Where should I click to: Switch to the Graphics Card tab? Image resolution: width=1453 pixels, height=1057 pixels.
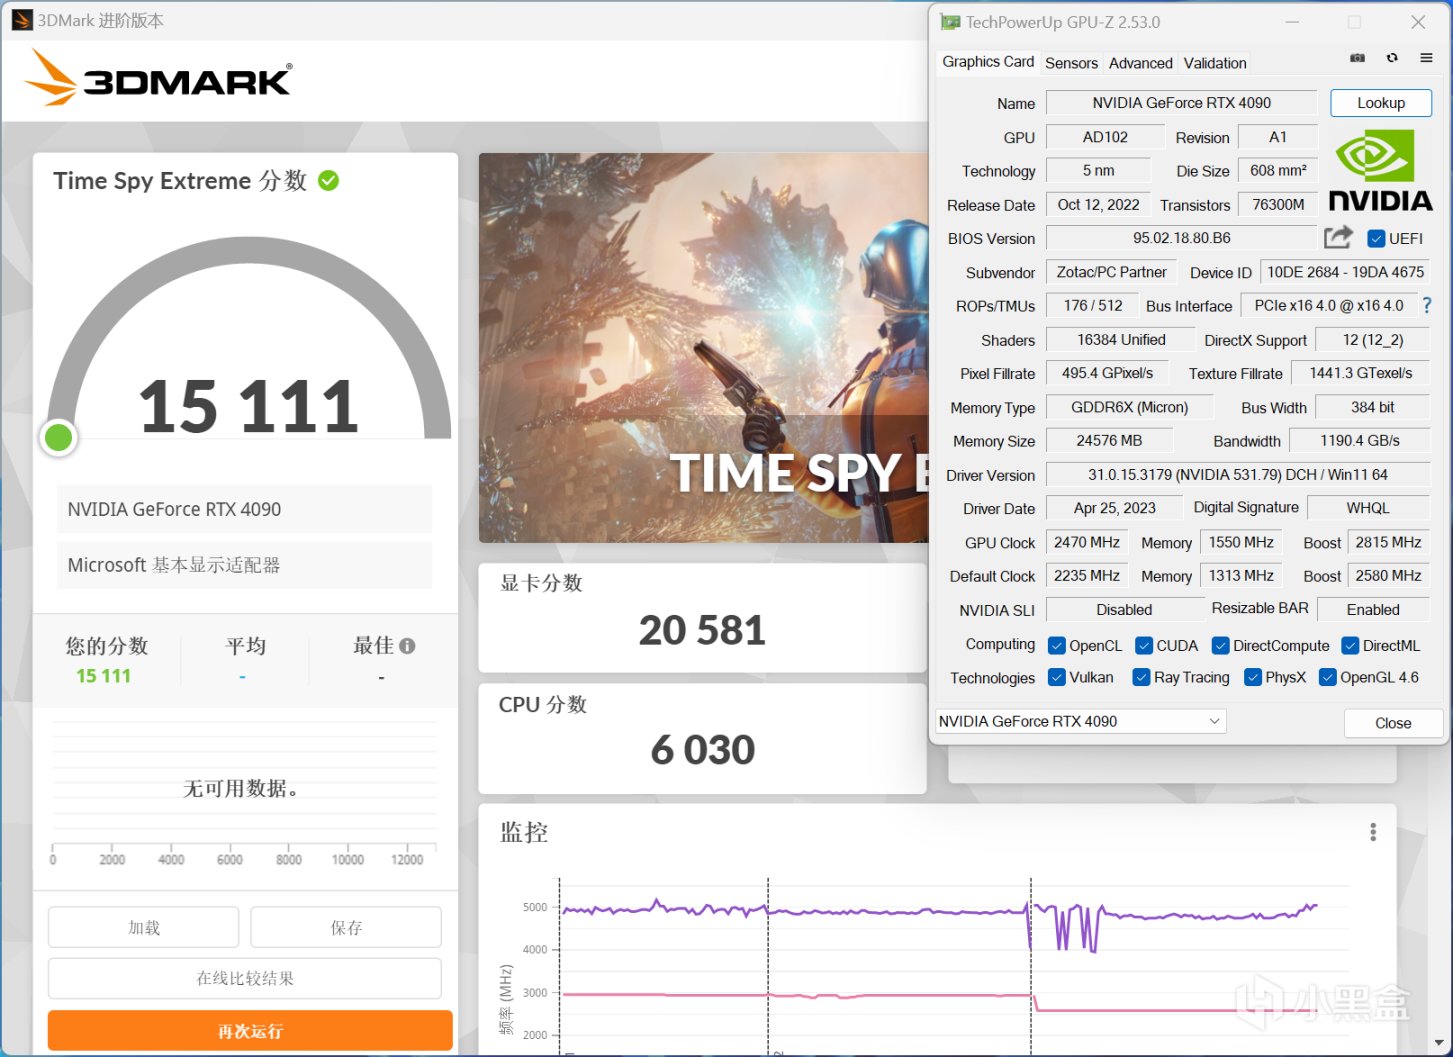pyautogui.click(x=988, y=62)
